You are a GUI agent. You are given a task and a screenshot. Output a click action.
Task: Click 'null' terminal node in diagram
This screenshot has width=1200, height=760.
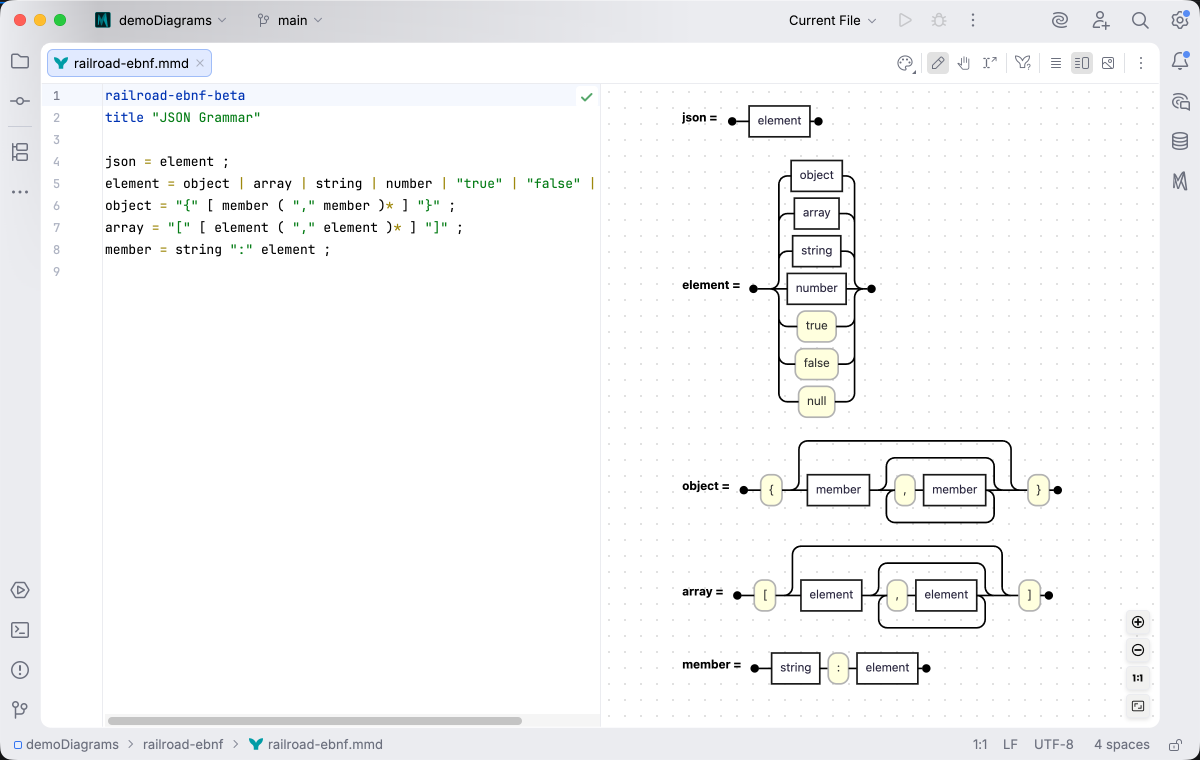817,401
